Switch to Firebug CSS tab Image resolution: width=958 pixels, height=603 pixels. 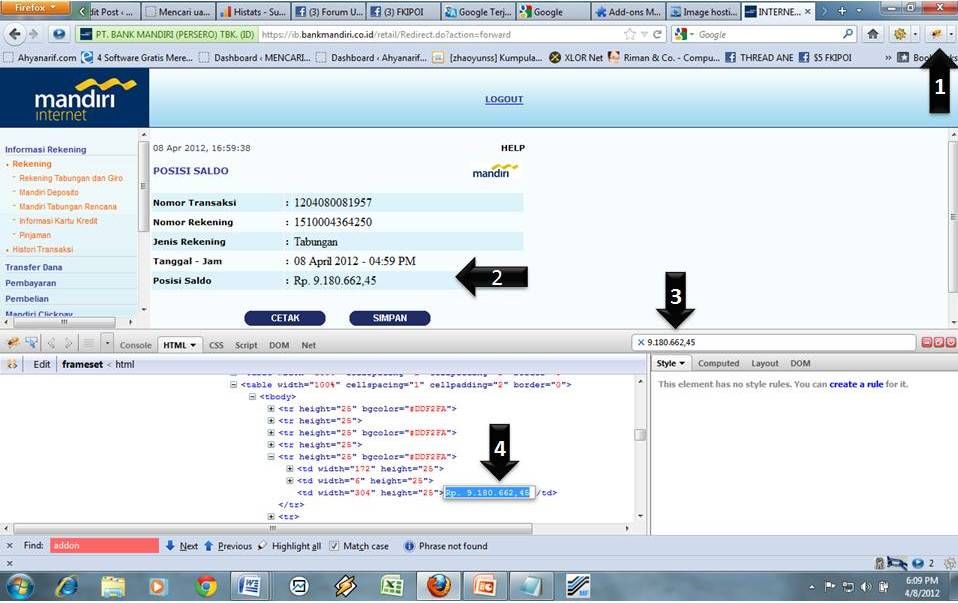click(x=216, y=345)
